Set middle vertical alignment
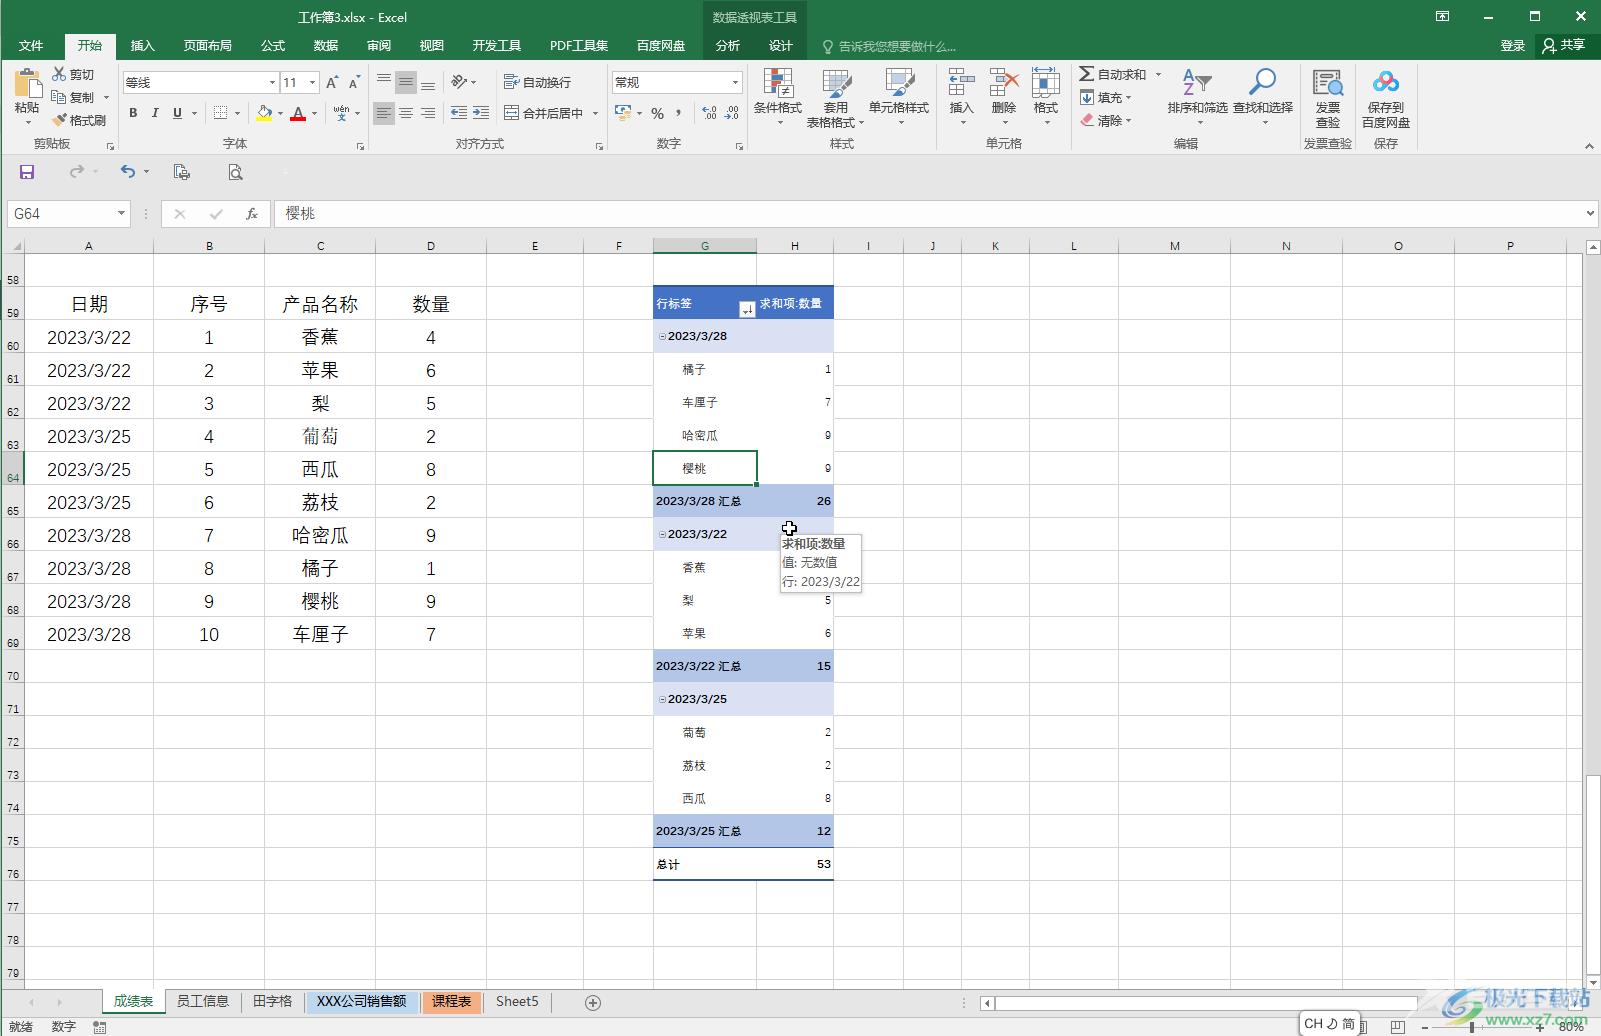 pyautogui.click(x=406, y=82)
